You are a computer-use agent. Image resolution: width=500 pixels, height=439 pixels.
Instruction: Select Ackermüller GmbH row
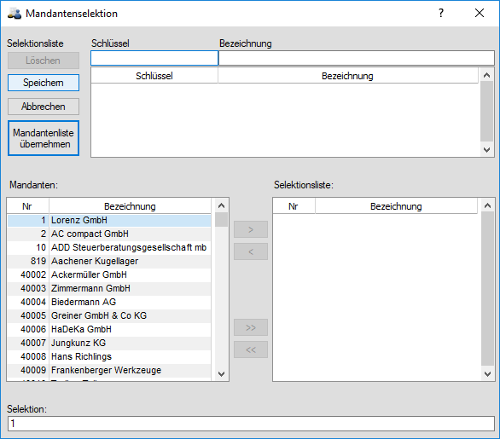(109, 275)
